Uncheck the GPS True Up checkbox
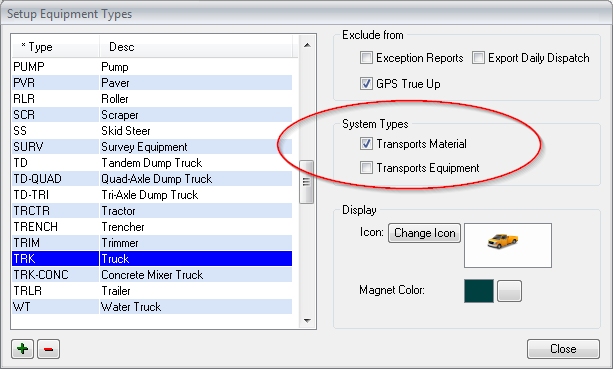The height and width of the screenshot is (369, 613). (x=366, y=84)
